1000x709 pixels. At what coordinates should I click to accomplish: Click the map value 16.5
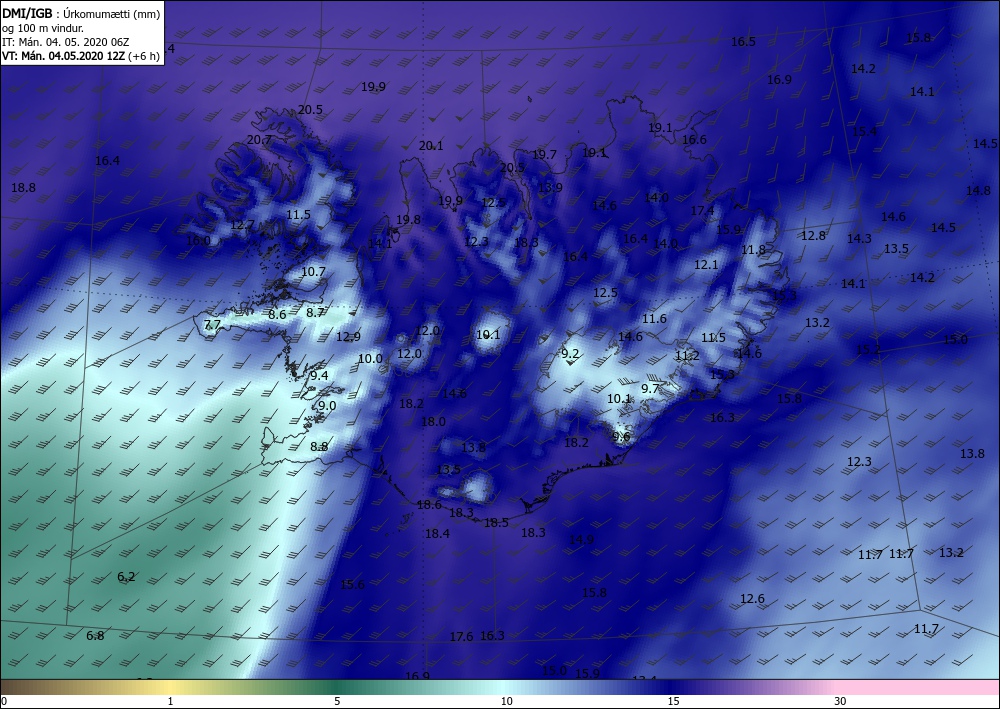point(743,42)
